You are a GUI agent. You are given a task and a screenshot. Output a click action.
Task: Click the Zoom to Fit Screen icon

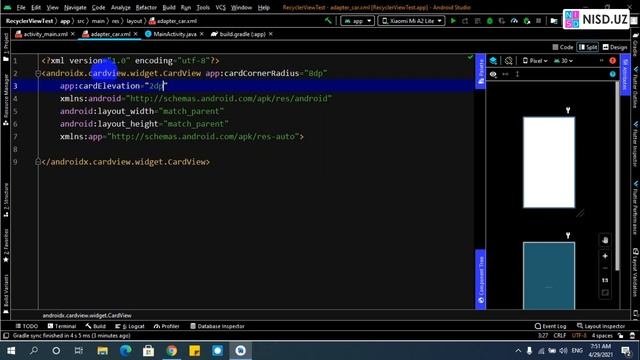(605, 293)
